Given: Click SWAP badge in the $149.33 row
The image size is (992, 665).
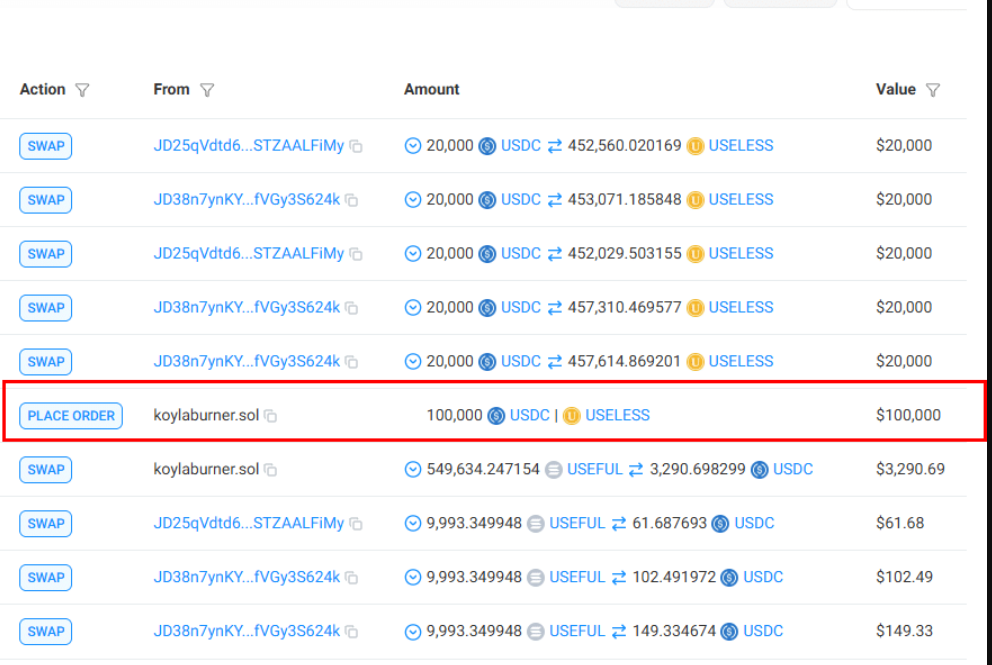Looking at the screenshot, I should [x=46, y=631].
